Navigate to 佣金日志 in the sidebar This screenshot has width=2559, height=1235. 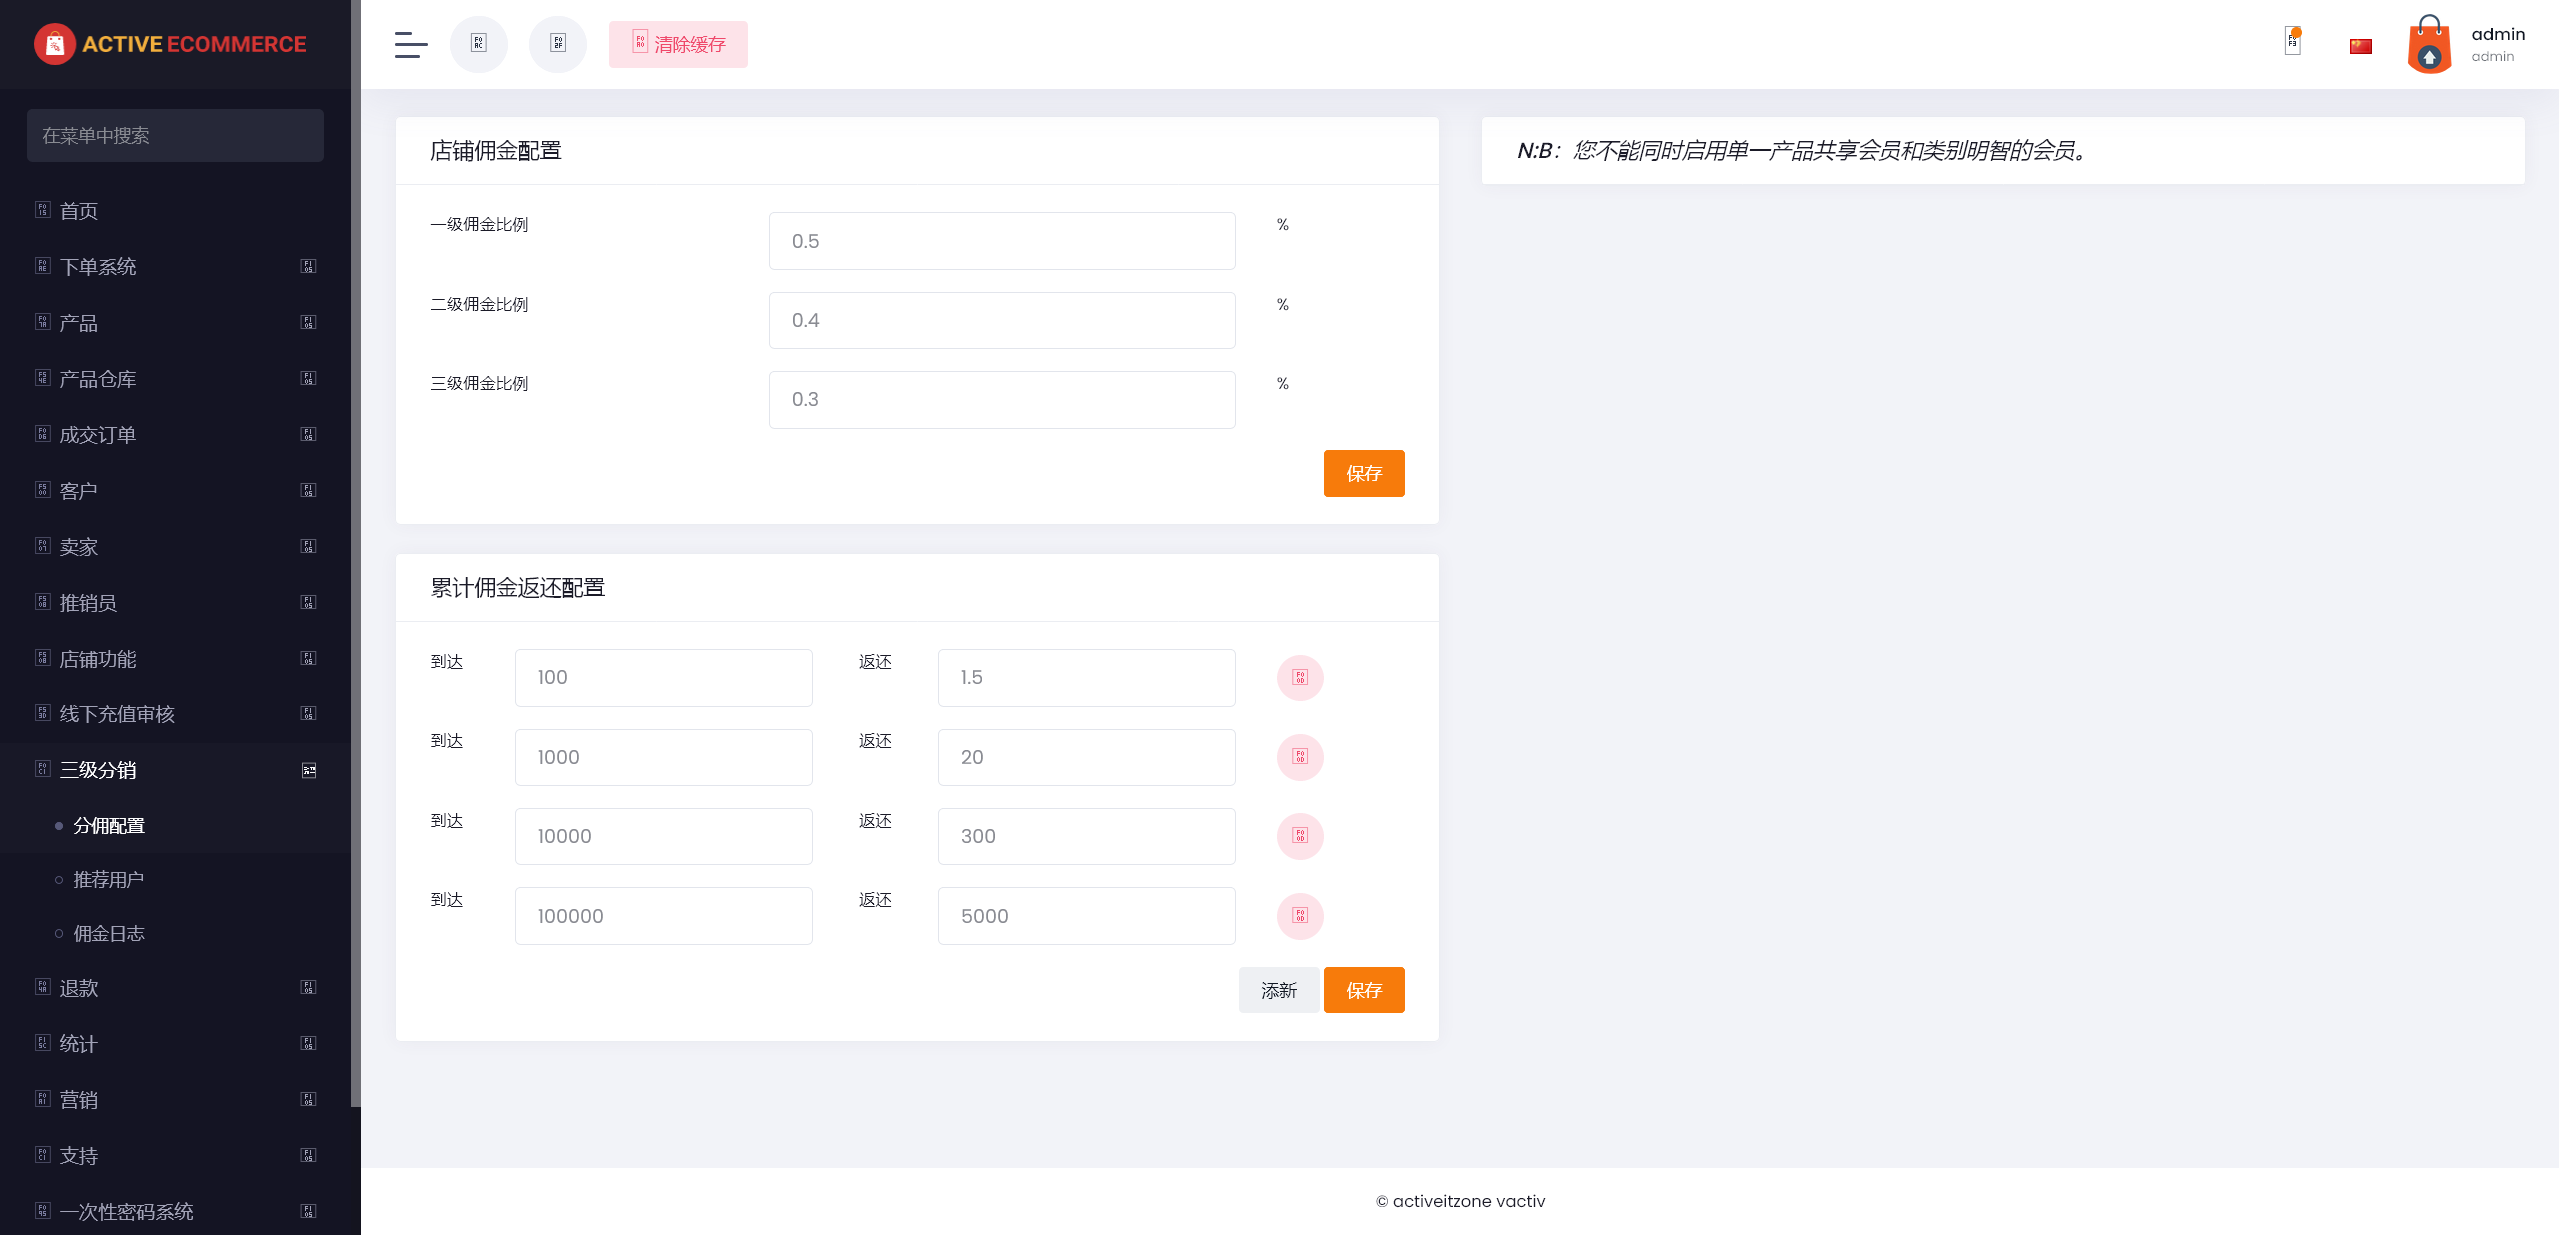[x=110, y=932]
